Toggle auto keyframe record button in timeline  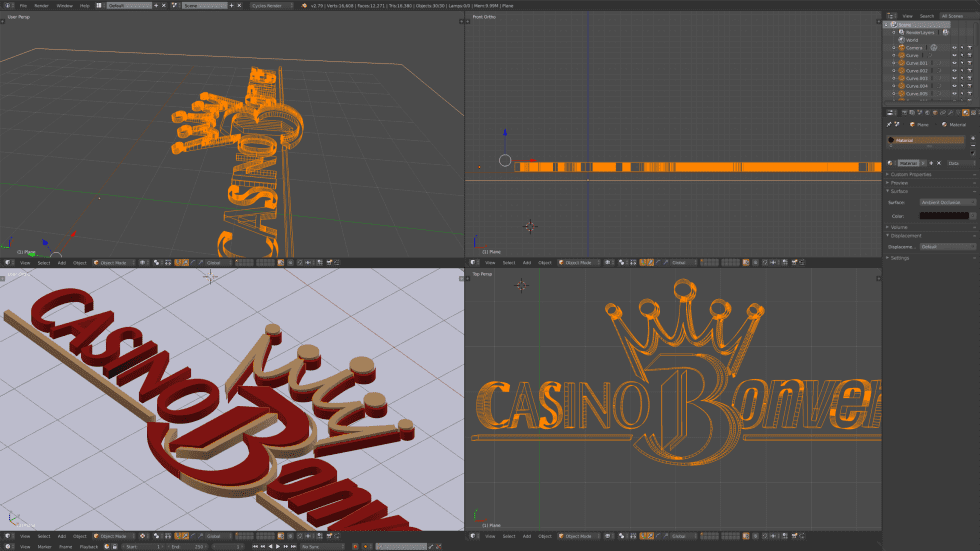(355, 547)
